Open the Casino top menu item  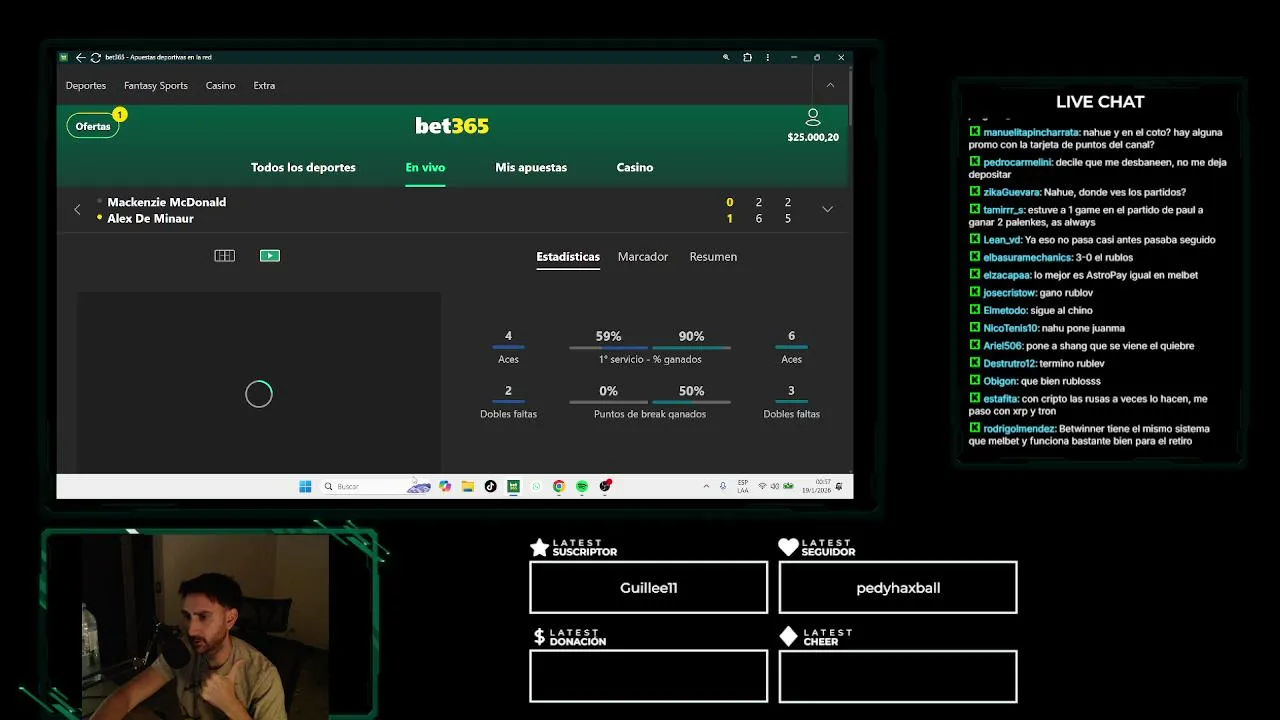pos(221,85)
